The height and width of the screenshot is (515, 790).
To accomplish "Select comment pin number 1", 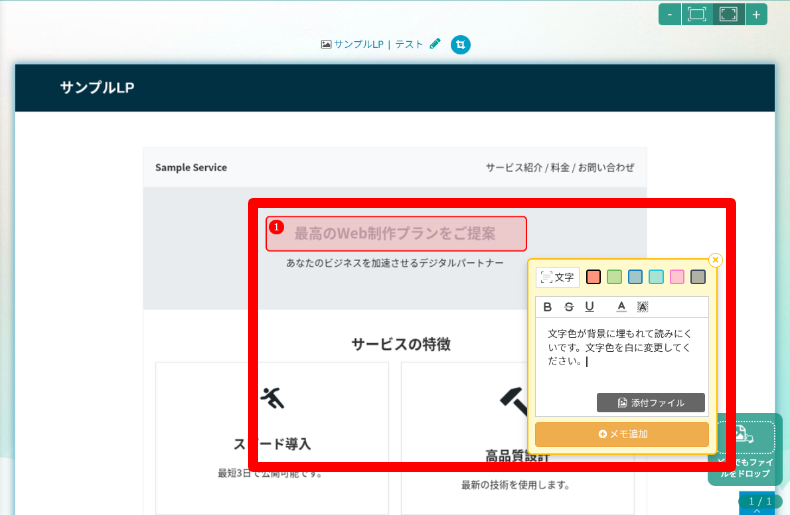I will tap(276, 227).
